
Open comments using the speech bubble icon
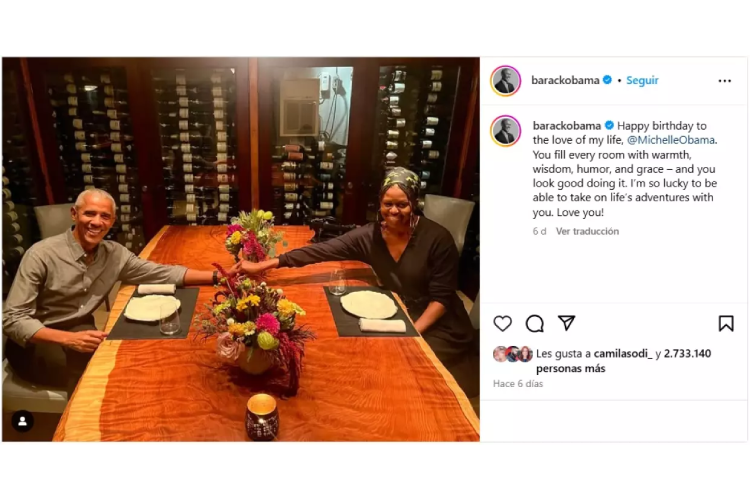535,323
